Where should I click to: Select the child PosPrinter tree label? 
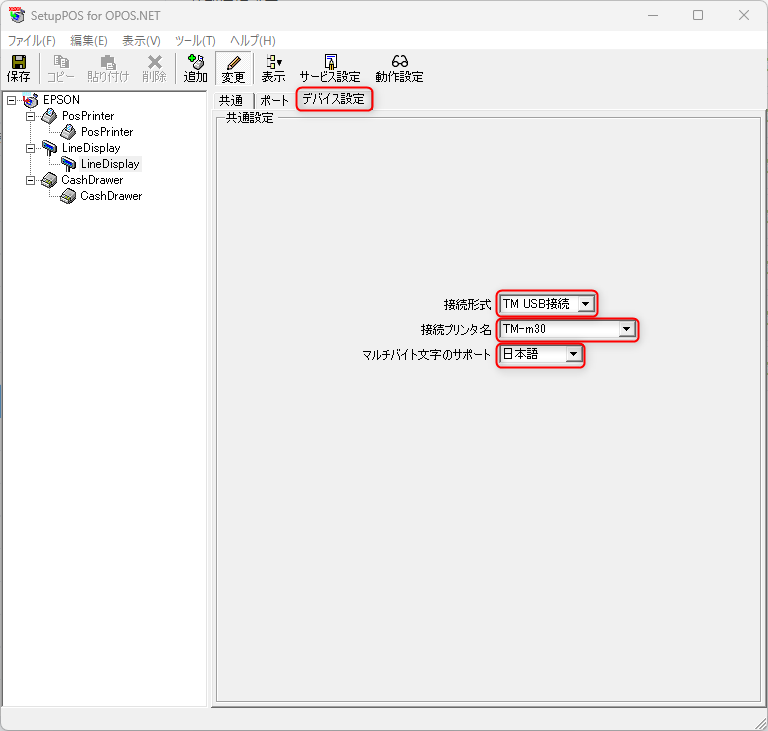(107, 132)
